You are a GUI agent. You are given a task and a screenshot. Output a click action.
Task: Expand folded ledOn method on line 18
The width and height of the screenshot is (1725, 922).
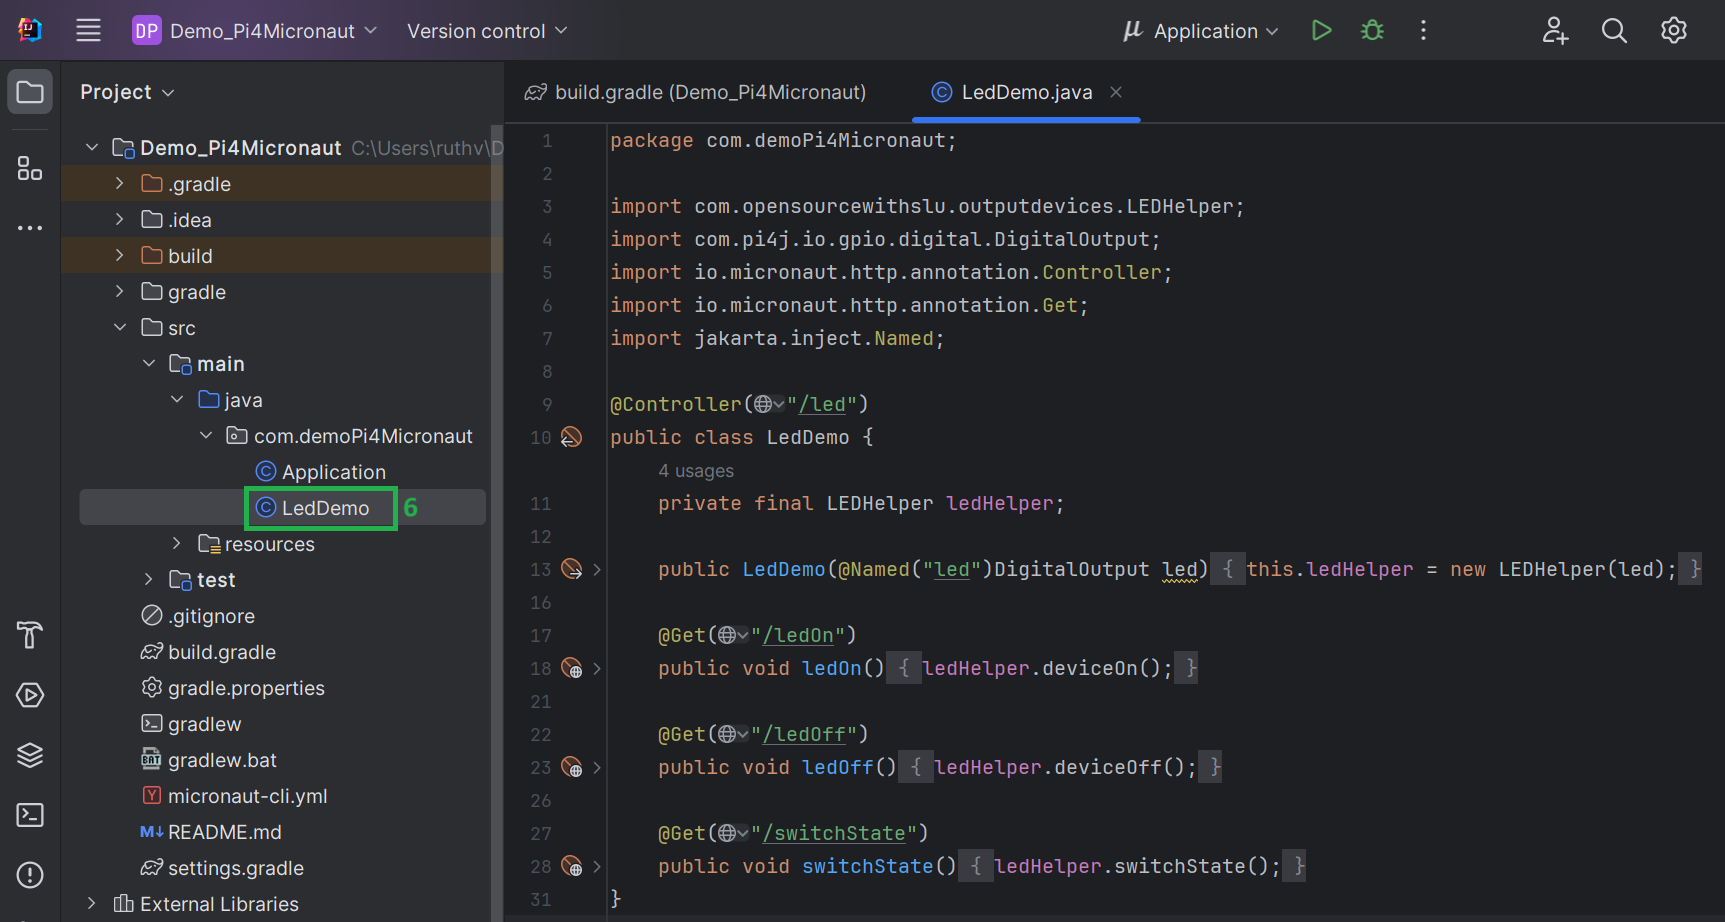pyautogui.click(x=597, y=668)
